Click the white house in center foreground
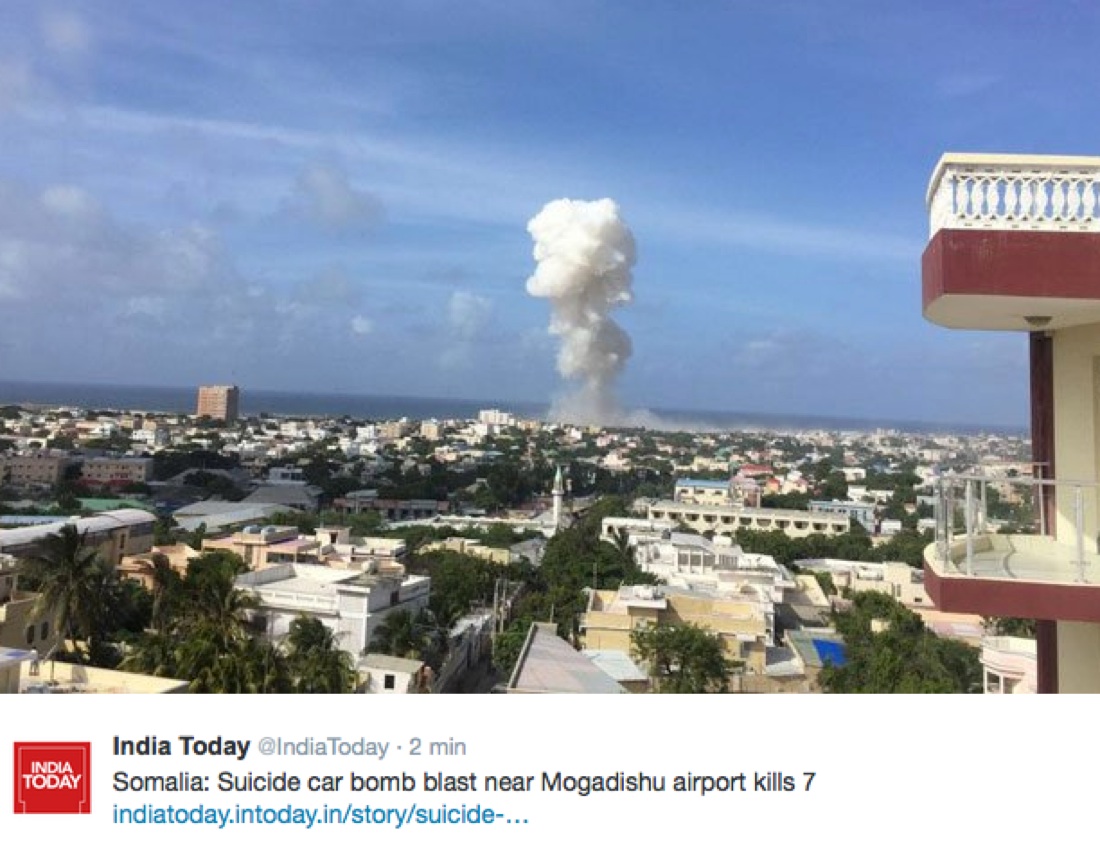The image size is (1100, 841). pos(337,602)
